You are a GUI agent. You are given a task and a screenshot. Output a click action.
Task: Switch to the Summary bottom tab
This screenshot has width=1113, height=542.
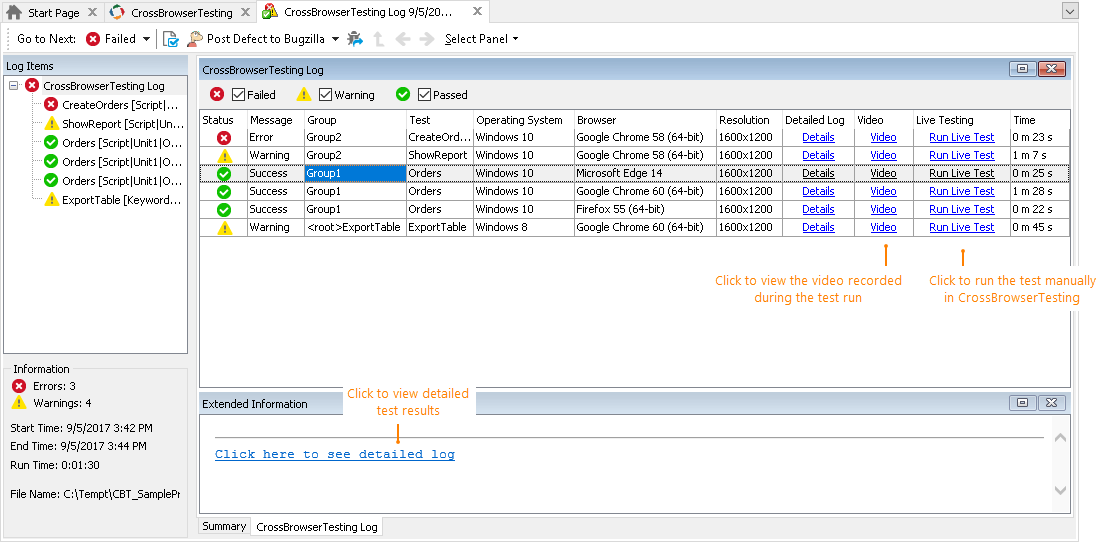[224, 526]
